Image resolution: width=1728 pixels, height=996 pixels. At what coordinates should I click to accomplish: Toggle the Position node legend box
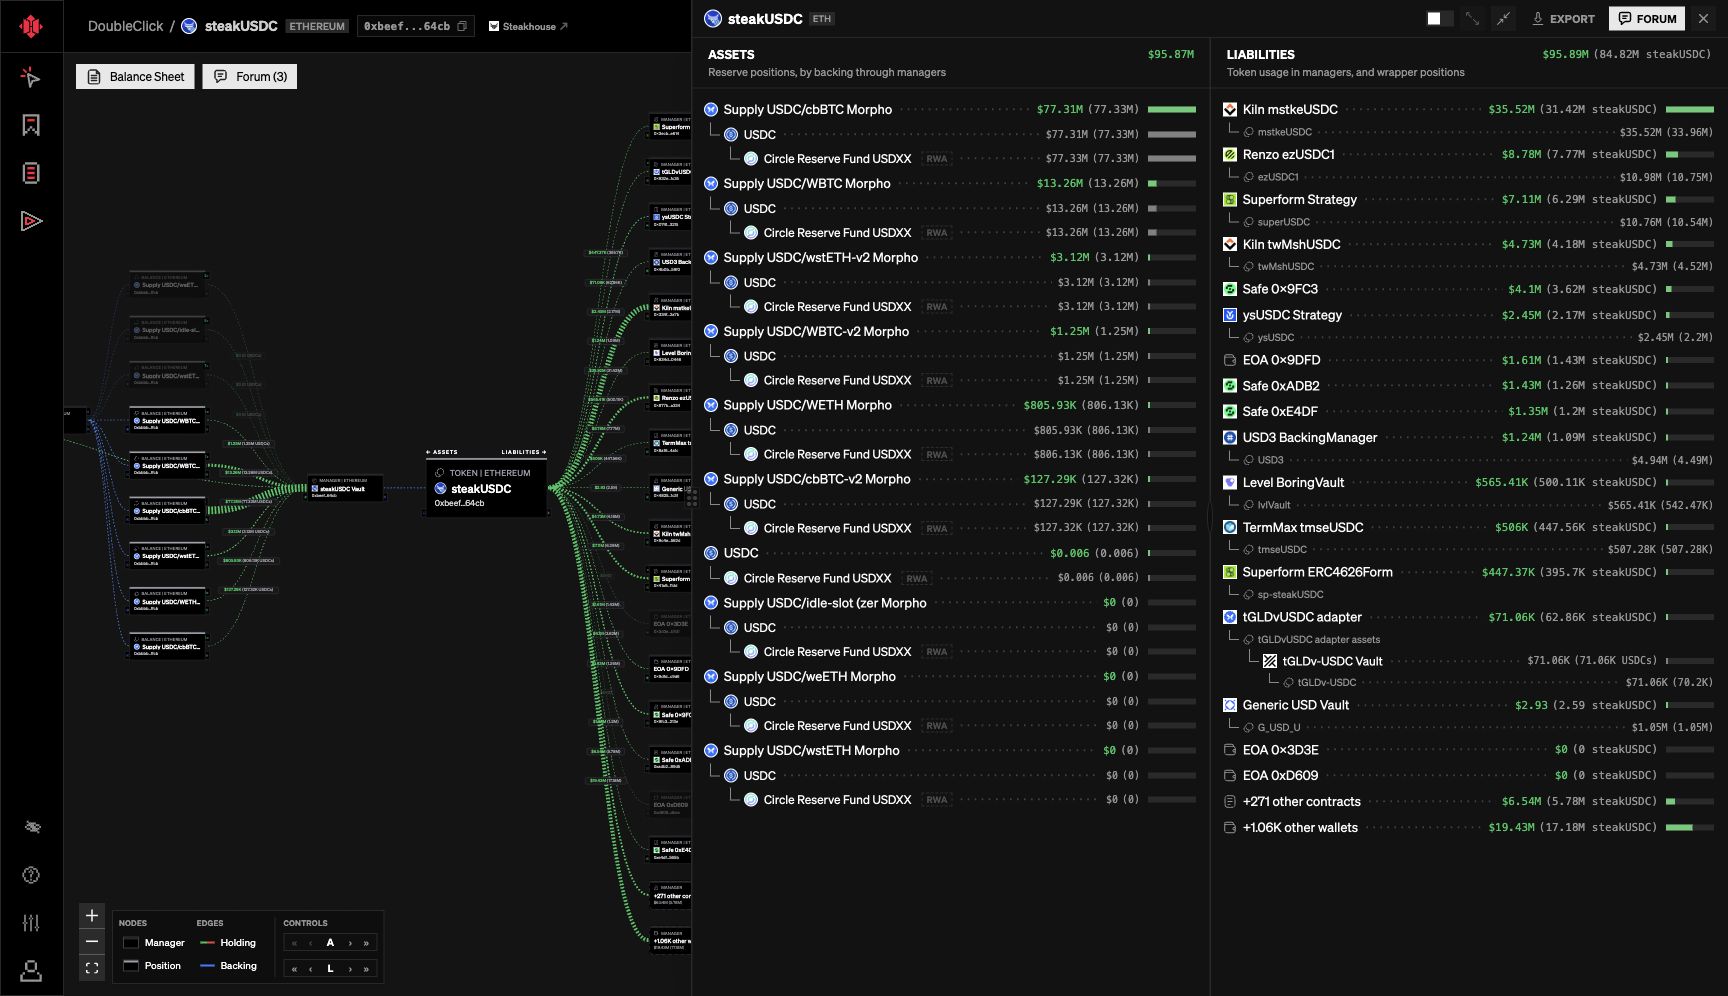[131, 966]
